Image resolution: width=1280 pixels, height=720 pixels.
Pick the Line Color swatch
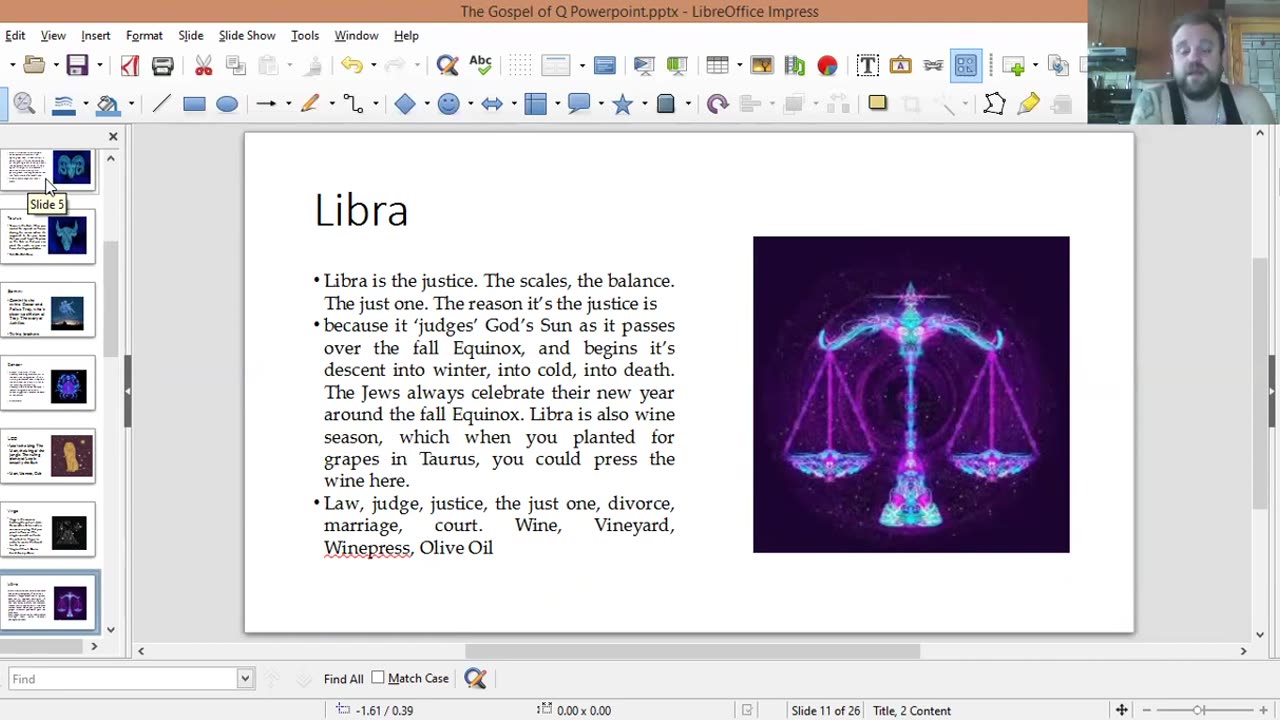[x=64, y=104]
